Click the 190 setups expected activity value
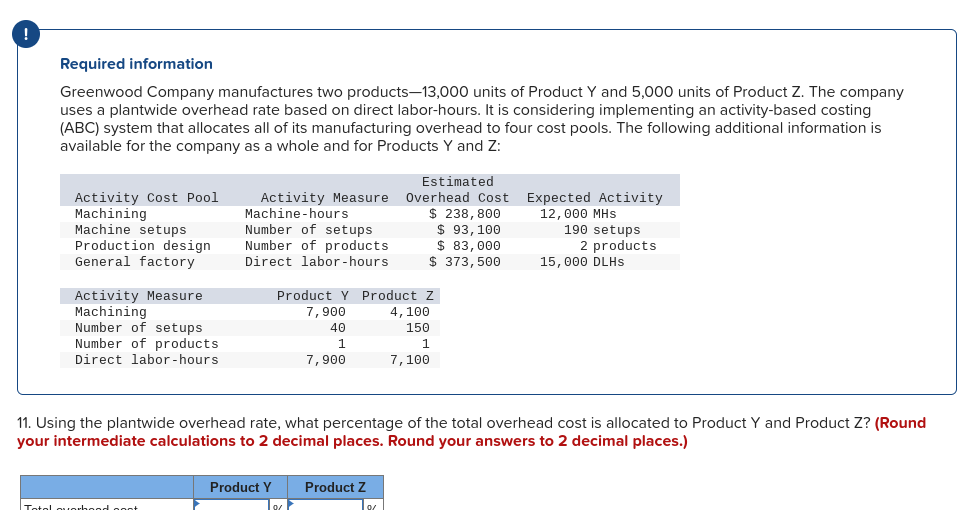The image size is (961, 510). pos(602,230)
